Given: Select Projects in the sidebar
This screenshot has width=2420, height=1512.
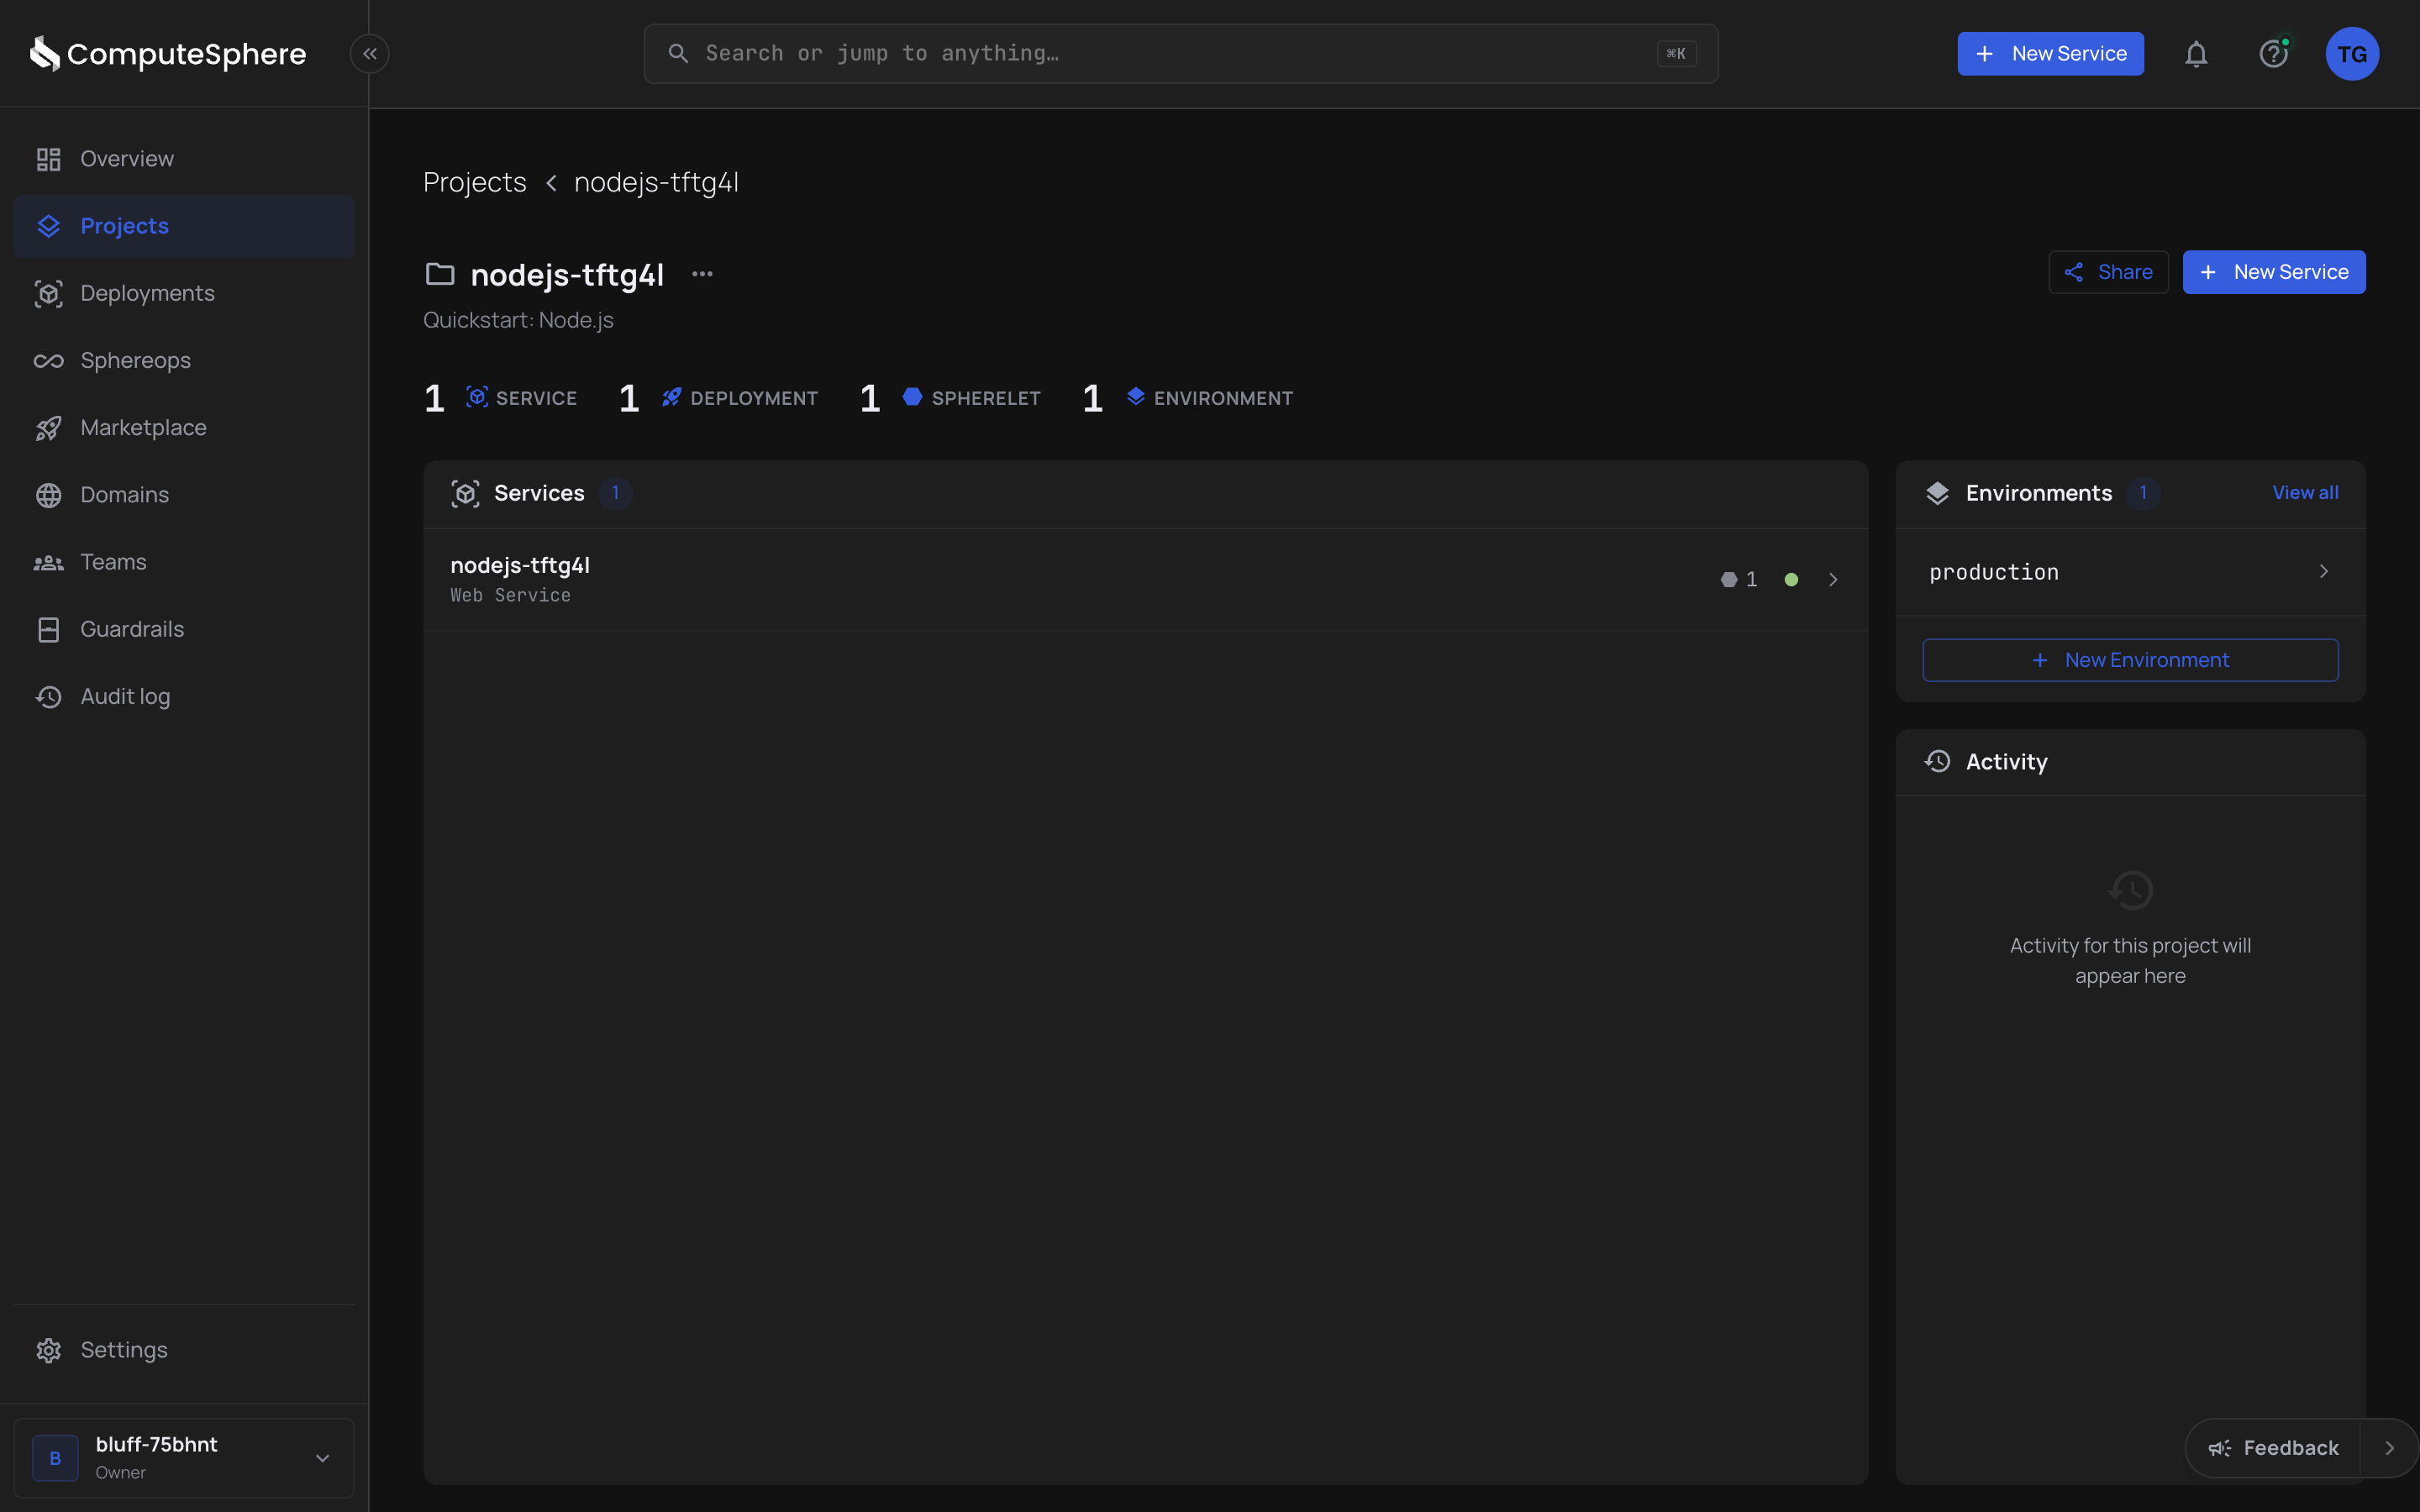Looking at the screenshot, I should (x=184, y=226).
